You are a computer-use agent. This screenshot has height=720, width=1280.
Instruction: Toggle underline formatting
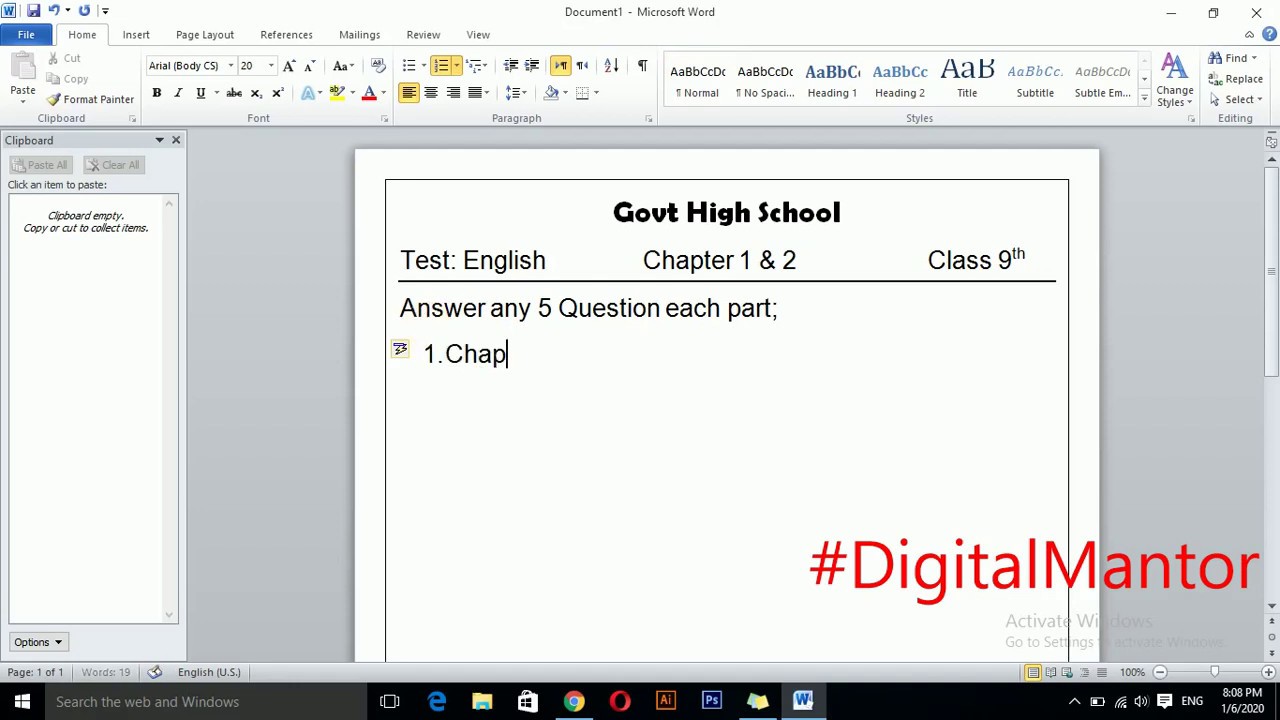point(200,93)
